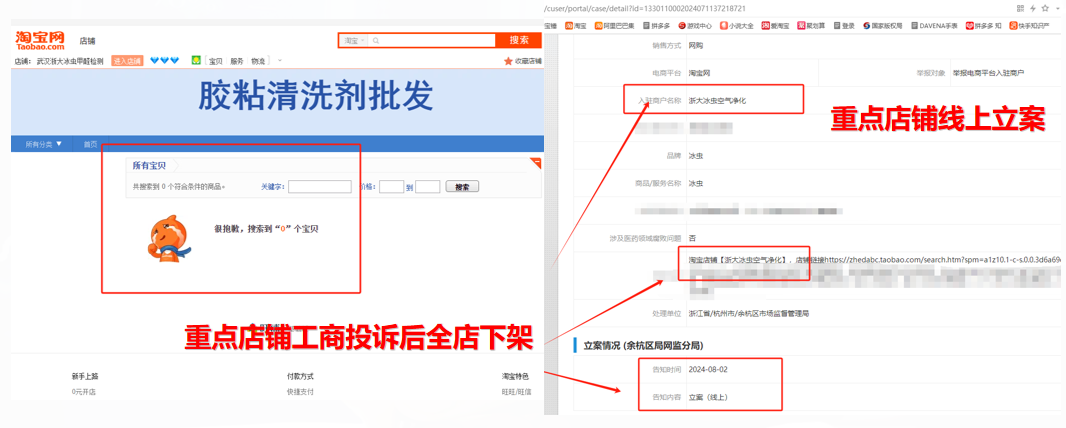Screen dimensions: 1066x428
Task: Click 网购 value in 销售方式 row
Action: click(695, 45)
